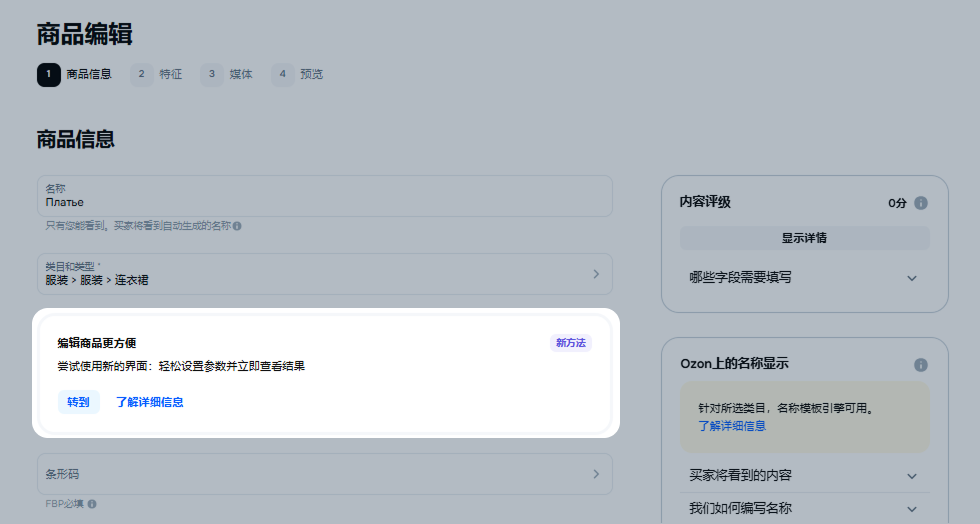The image size is (980, 524).
Task: Click the 0分 content rating score
Action: point(897,203)
